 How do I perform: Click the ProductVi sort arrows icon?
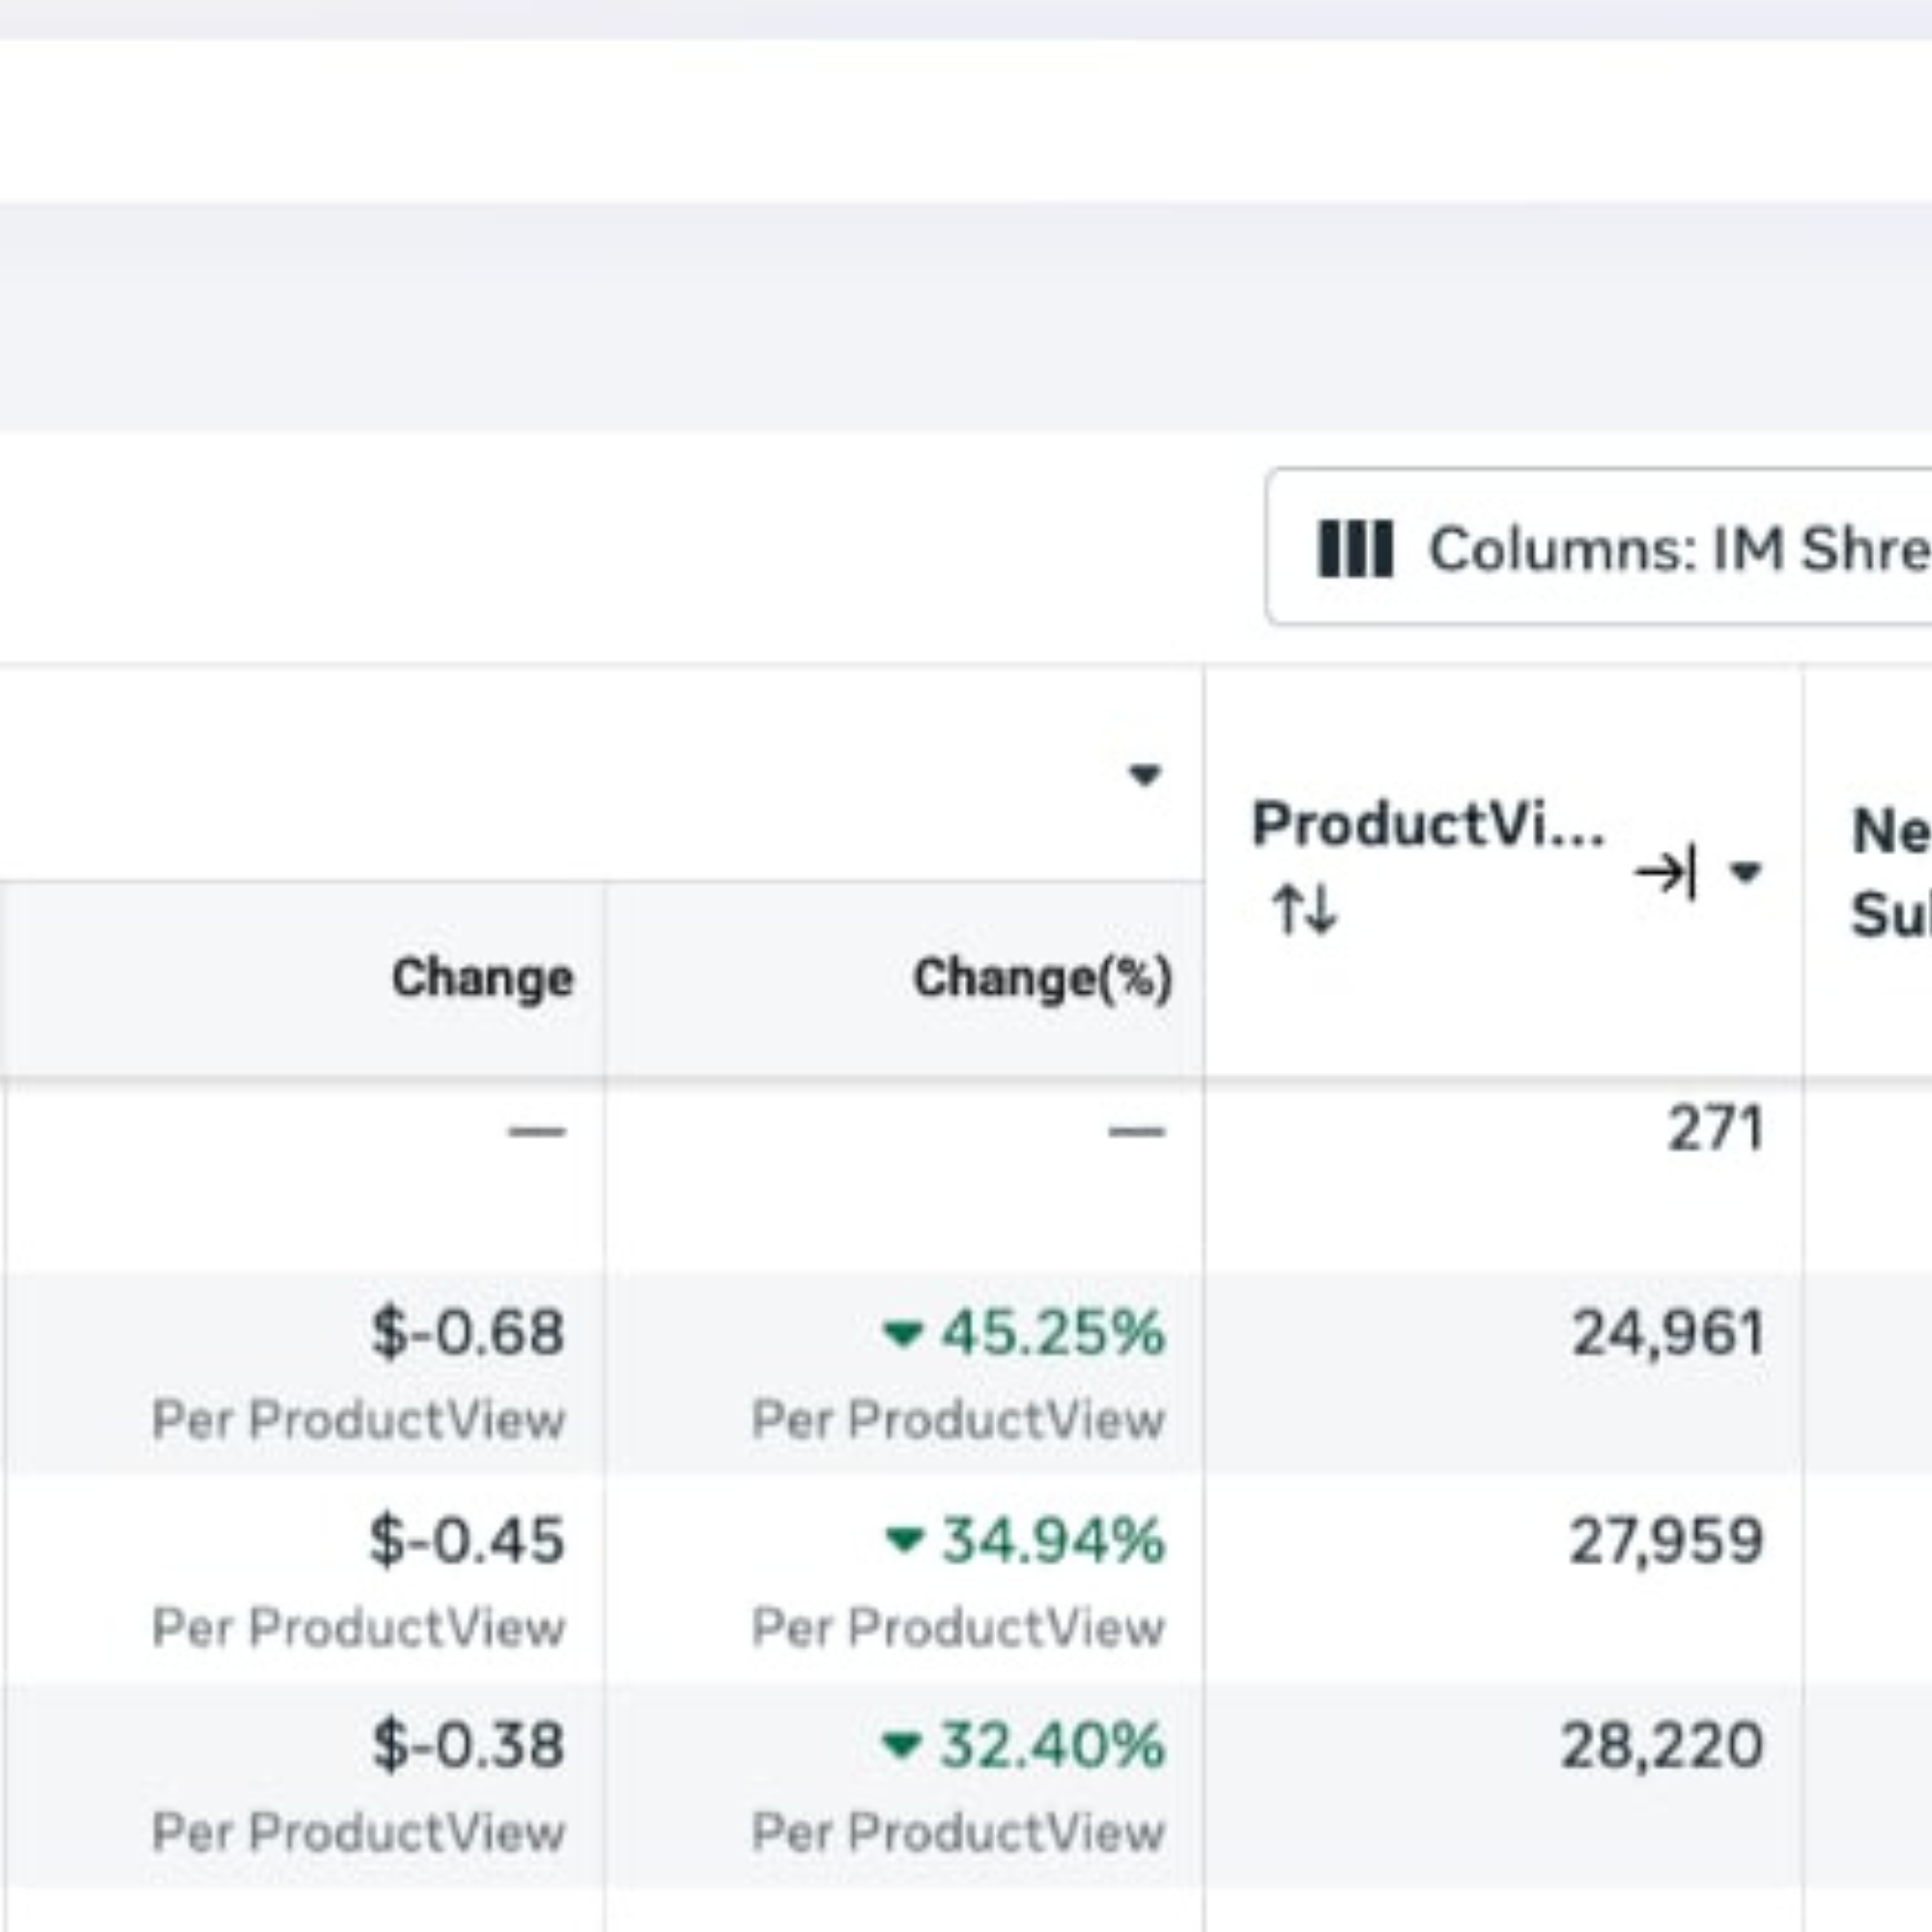1303,910
